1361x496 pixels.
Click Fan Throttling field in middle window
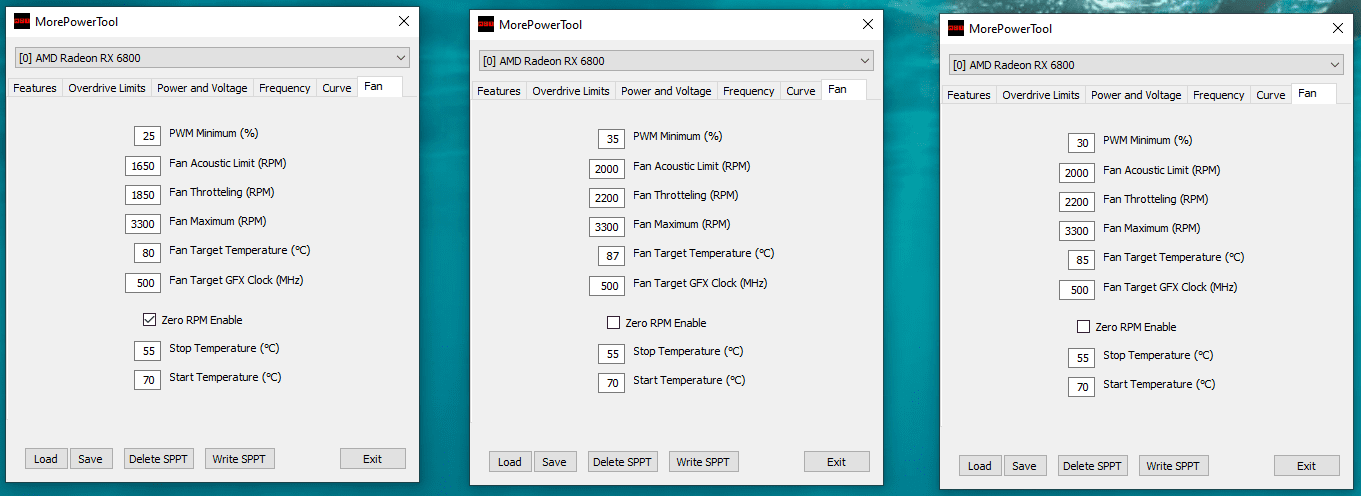tap(607, 197)
